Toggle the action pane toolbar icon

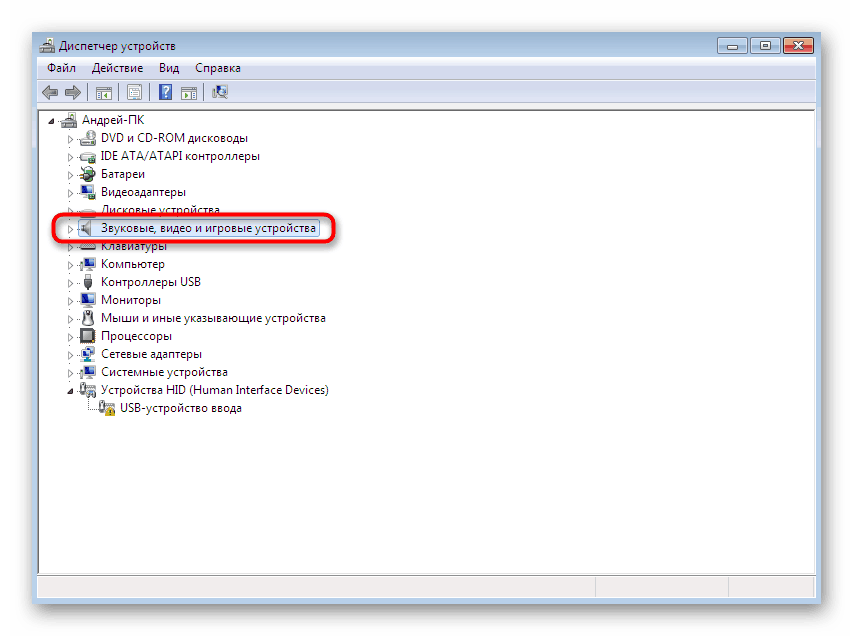click(189, 92)
